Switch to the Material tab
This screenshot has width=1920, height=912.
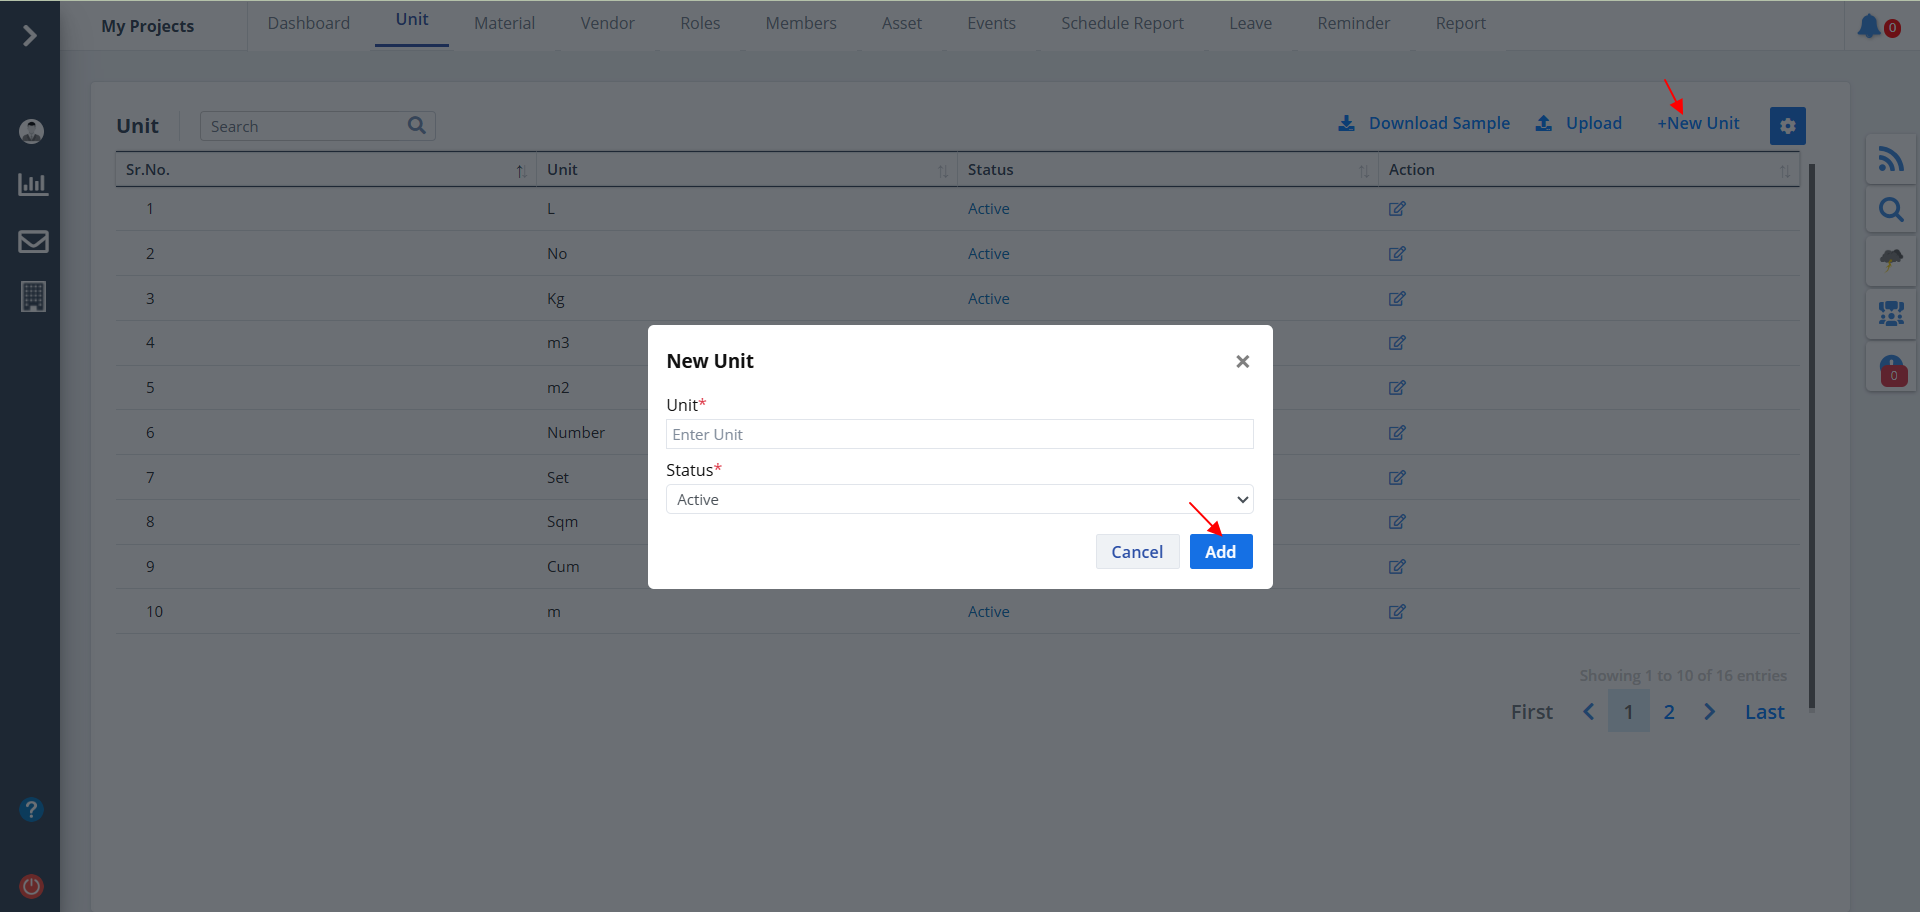tap(504, 23)
